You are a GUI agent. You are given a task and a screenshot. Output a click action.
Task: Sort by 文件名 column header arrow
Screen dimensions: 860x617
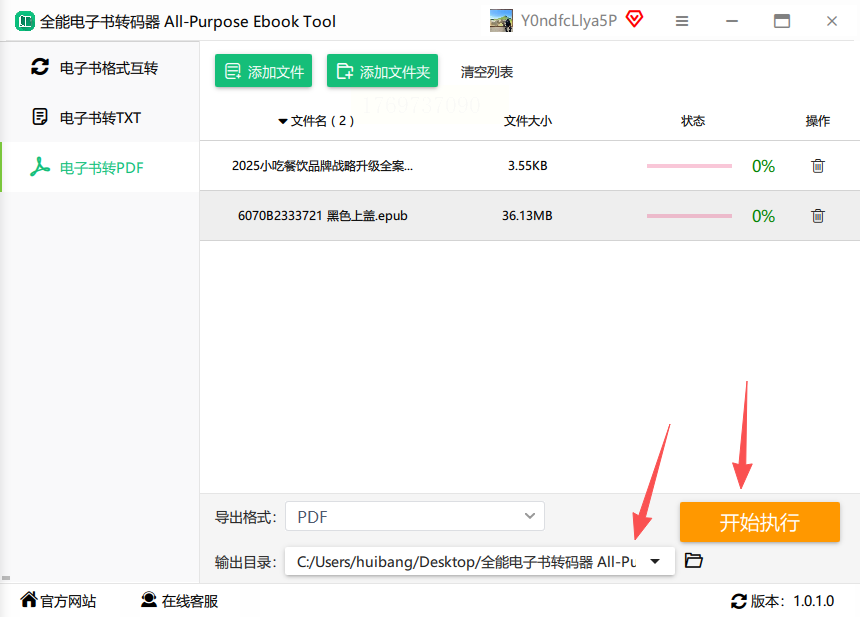(x=282, y=121)
